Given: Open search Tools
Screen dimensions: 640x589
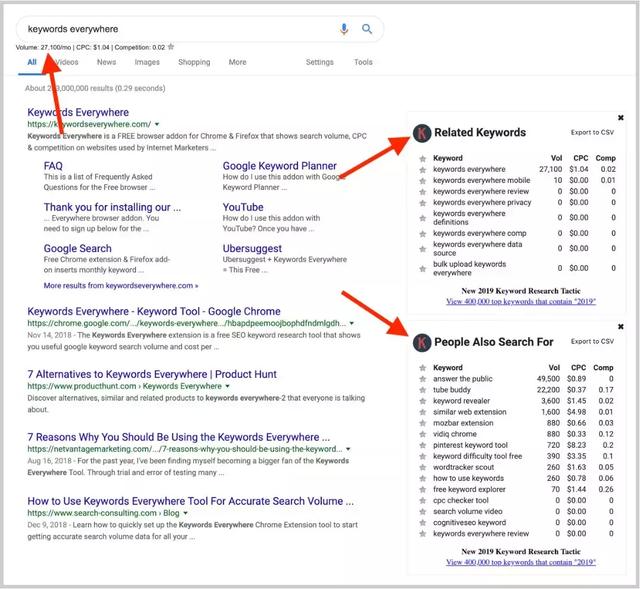Looking at the screenshot, I should tap(363, 62).
